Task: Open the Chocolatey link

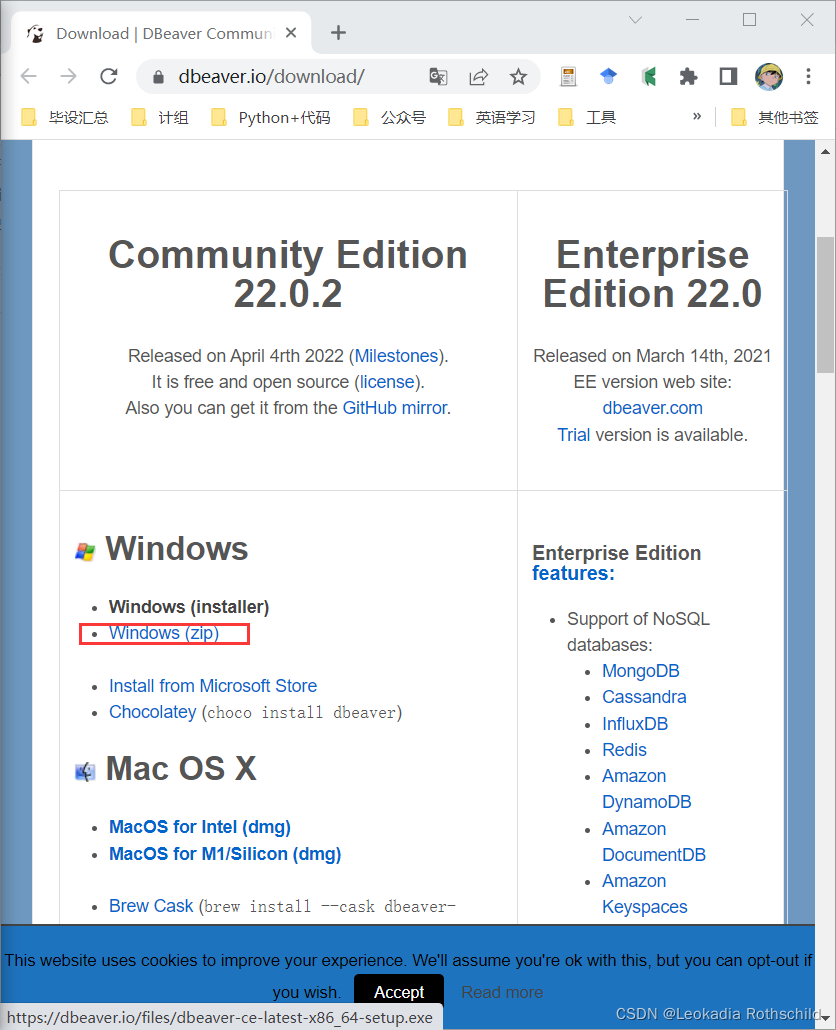Action: tap(152, 712)
